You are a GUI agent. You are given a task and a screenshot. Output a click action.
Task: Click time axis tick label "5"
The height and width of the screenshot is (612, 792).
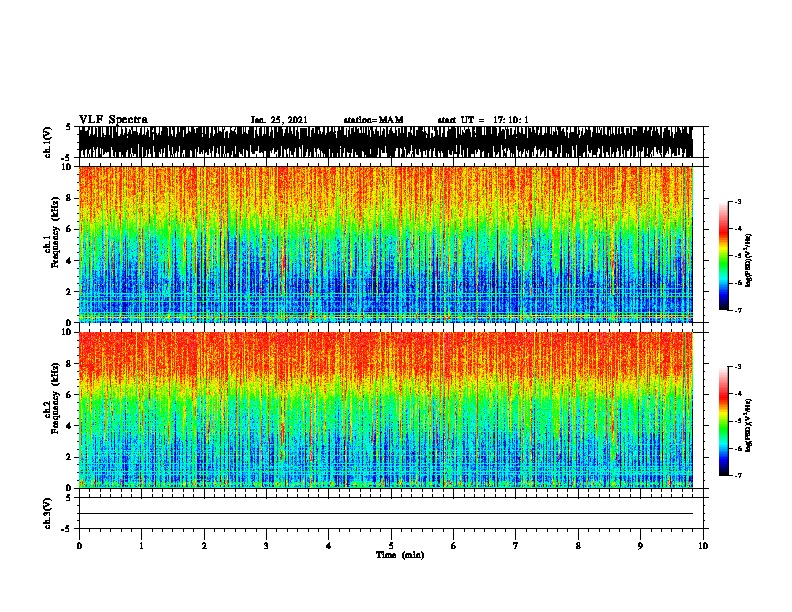pos(391,546)
